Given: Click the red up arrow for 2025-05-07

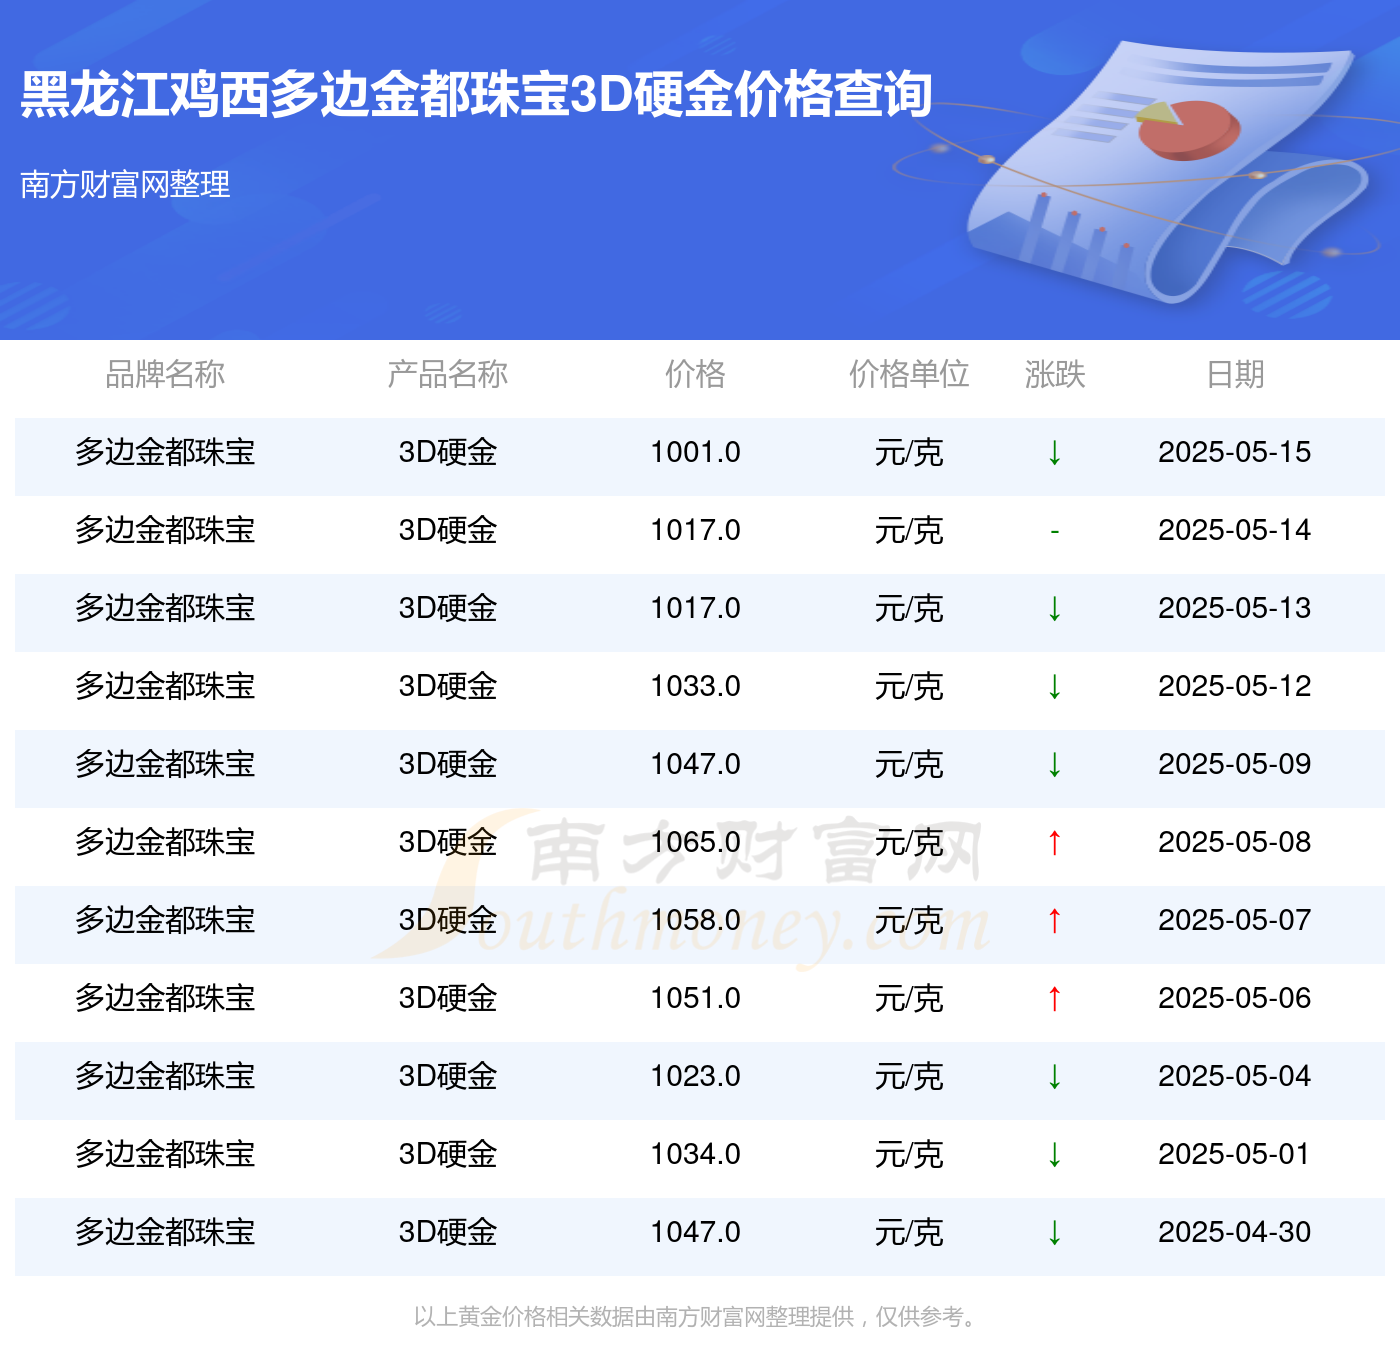Looking at the screenshot, I should tap(1054, 921).
